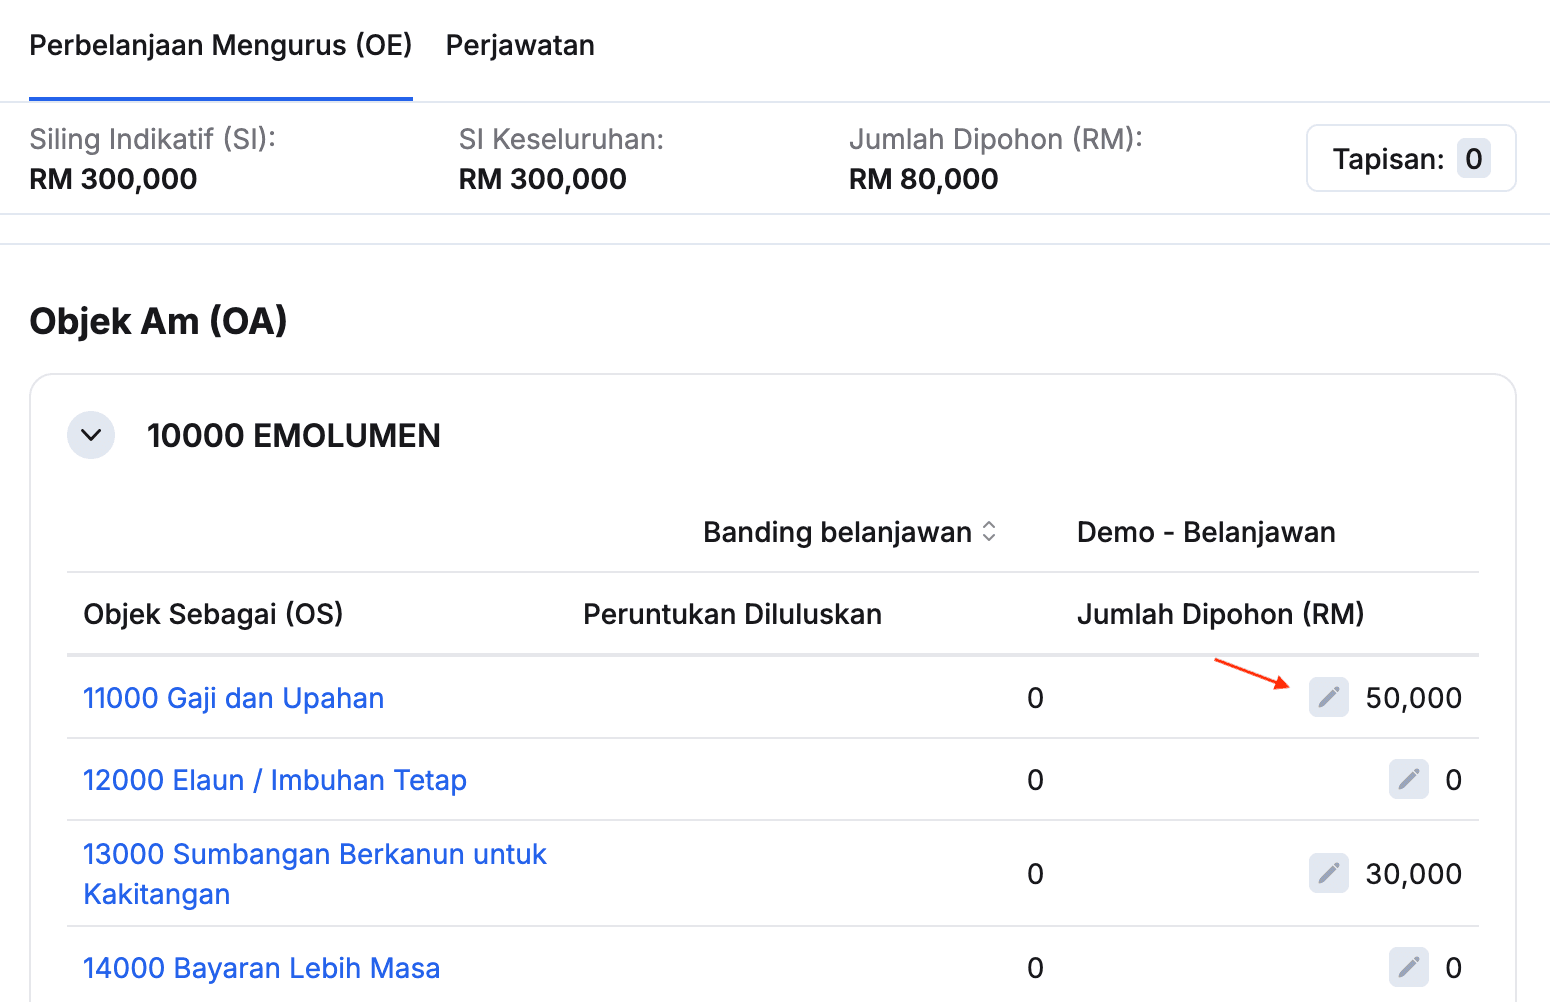Go to 12000 Elaun / Imbuhan Tetap
1550x1002 pixels.
tap(274, 780)
